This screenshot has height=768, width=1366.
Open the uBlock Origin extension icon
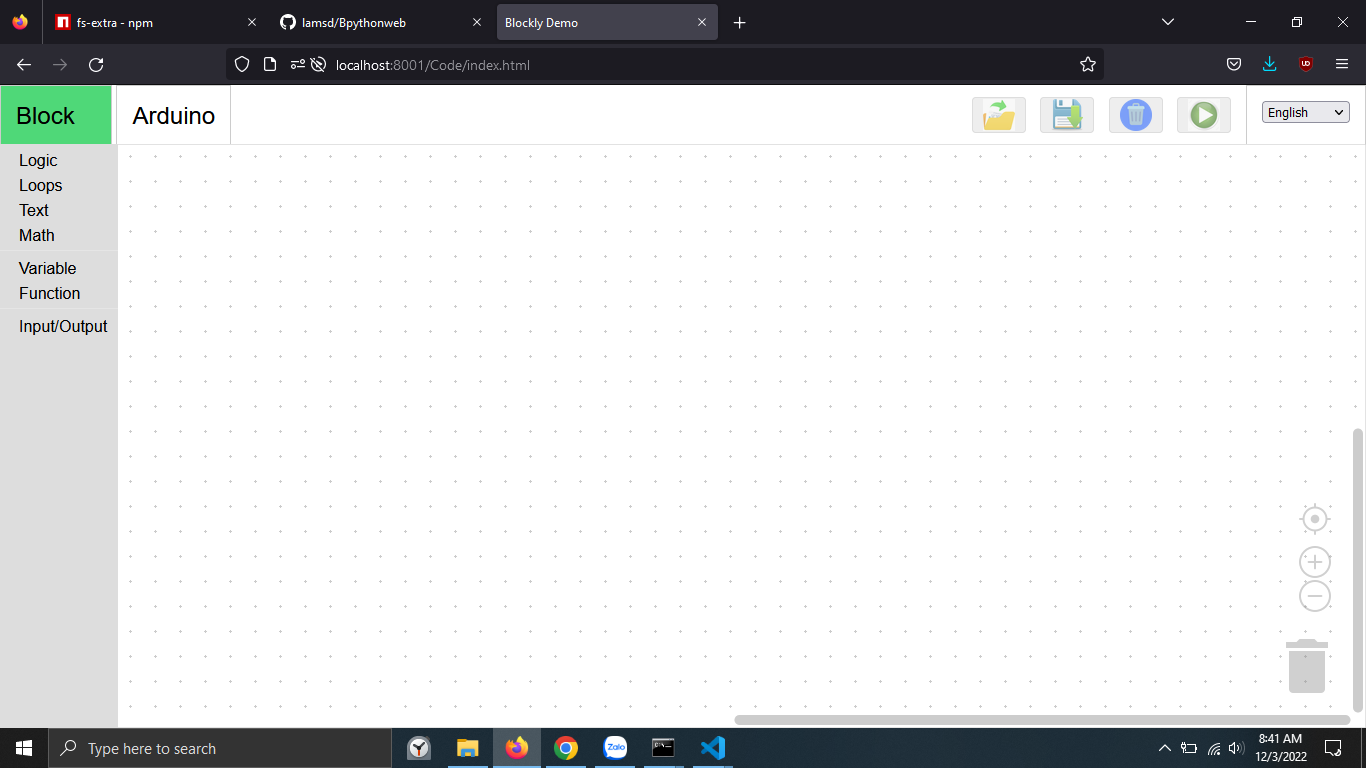coord(1306,65)
